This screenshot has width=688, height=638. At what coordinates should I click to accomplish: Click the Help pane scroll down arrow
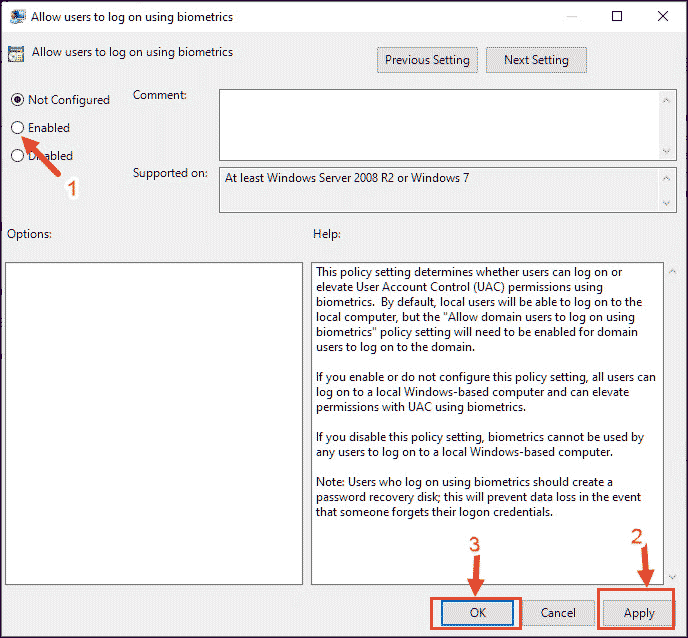point(672,577)
